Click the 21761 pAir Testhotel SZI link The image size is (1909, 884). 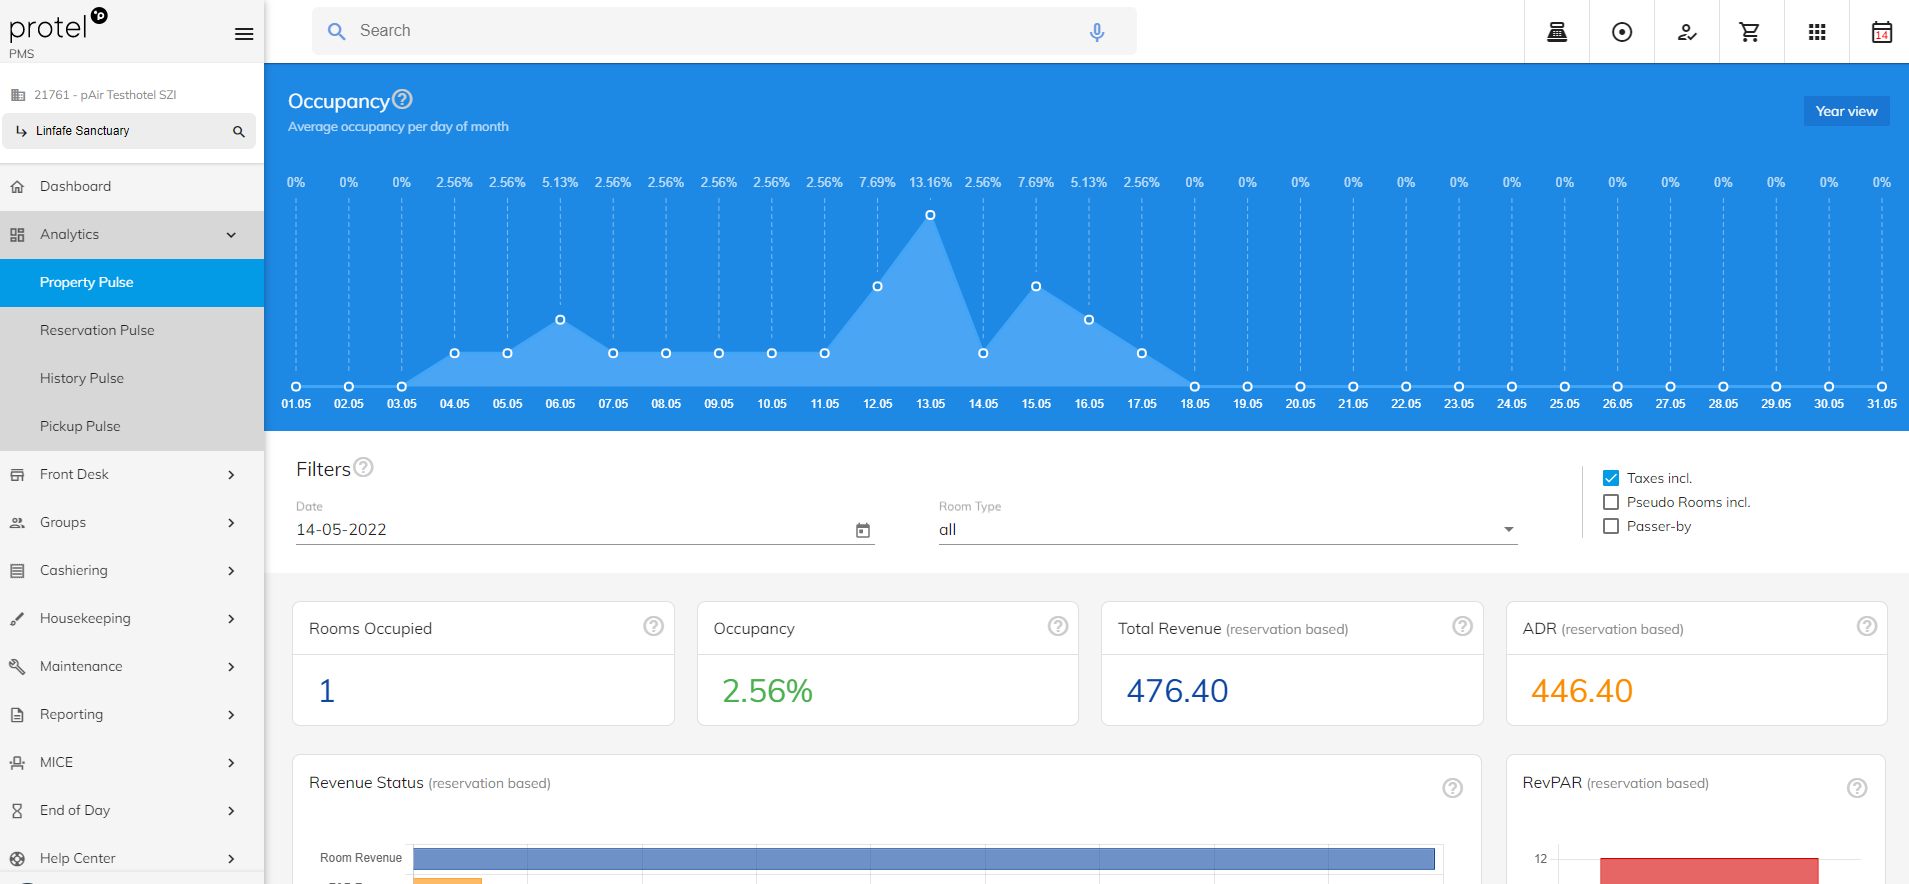click(x=105, y=95)
